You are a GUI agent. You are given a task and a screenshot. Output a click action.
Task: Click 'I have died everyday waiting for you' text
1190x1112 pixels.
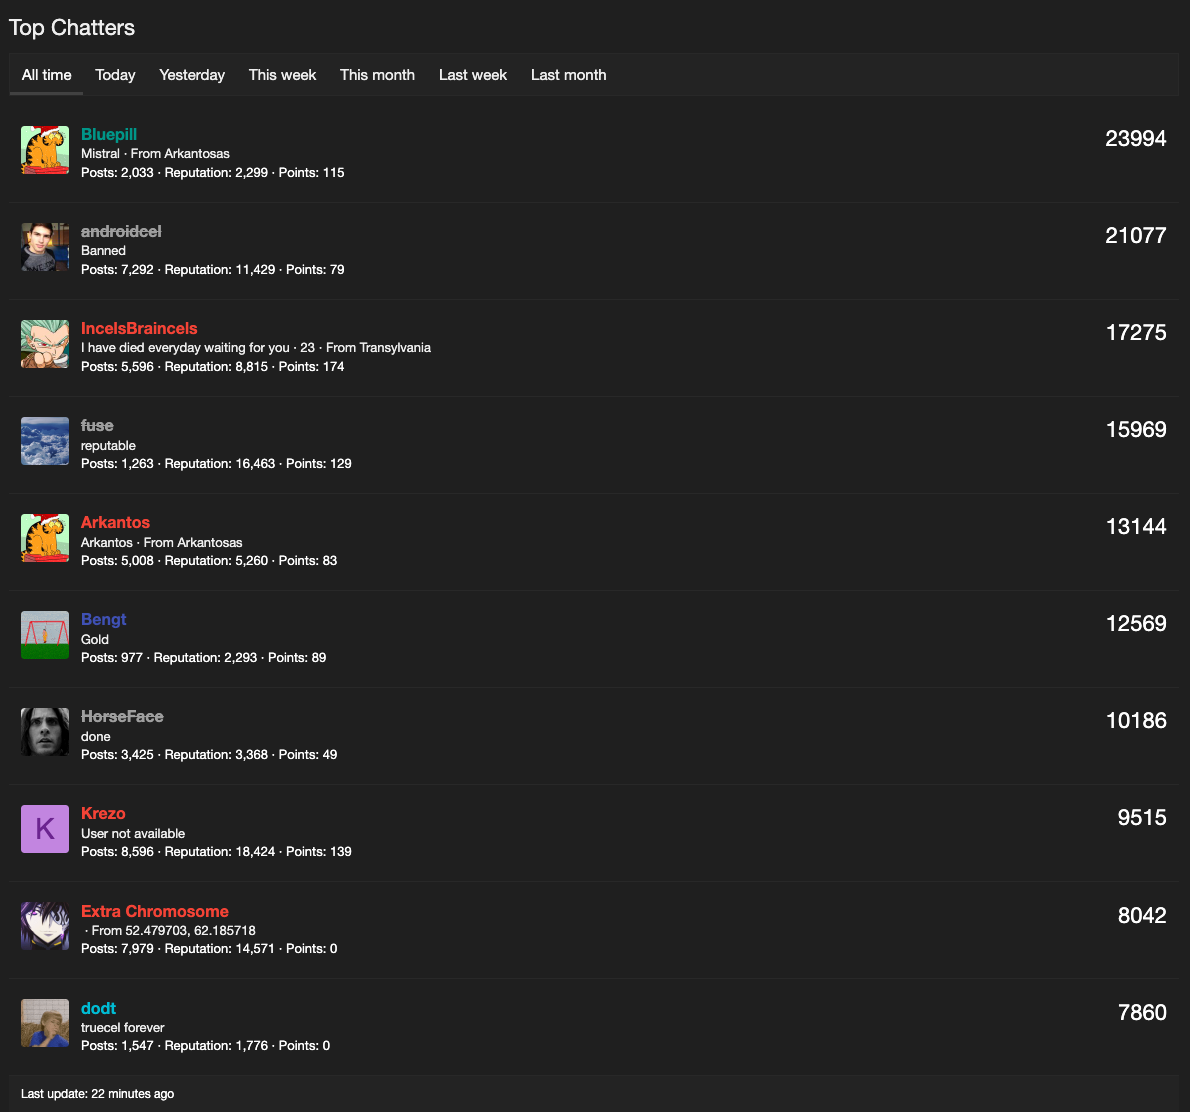185,348
